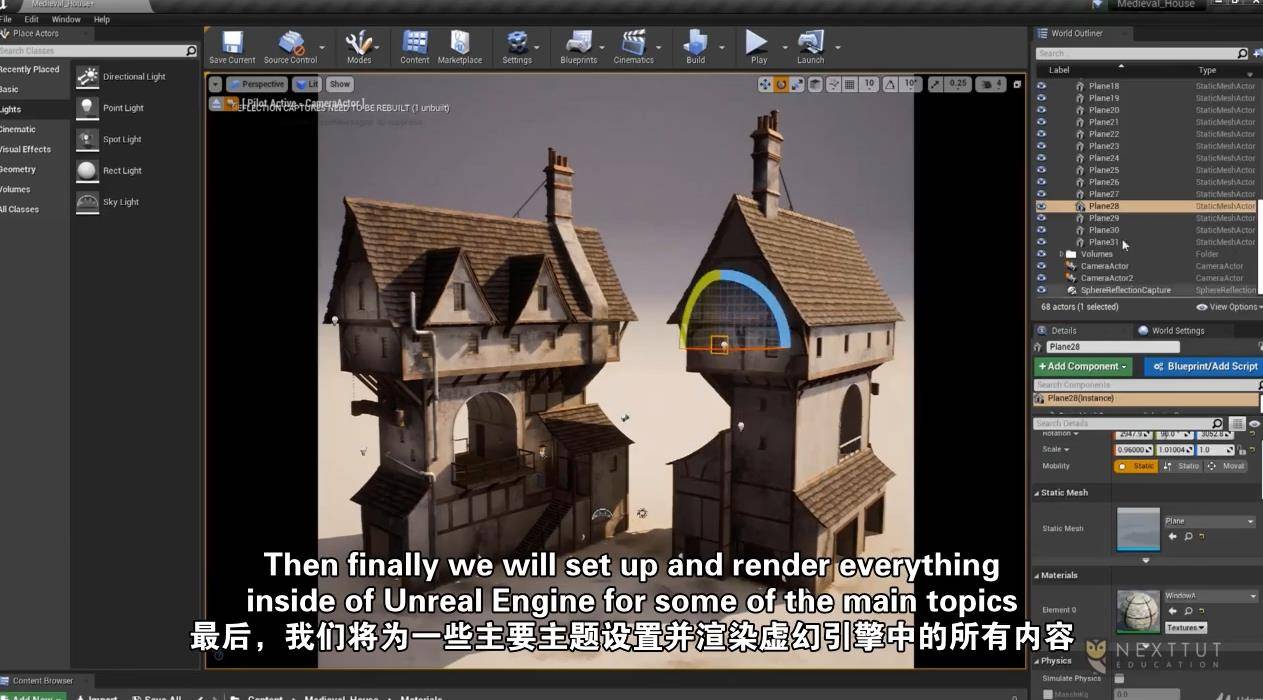Image resolution: width=1263 pixels, height=700 pixels.
Task: Click the WindowA material thumbnail
Action: 1138,611
